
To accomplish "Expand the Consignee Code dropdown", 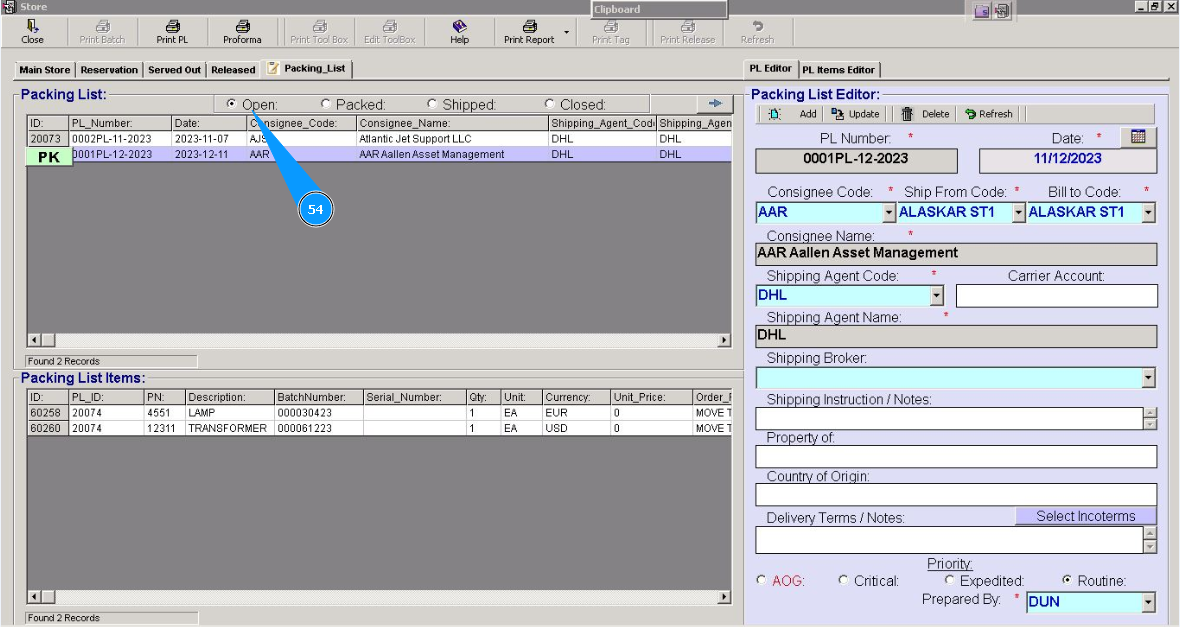I will 888,213.
